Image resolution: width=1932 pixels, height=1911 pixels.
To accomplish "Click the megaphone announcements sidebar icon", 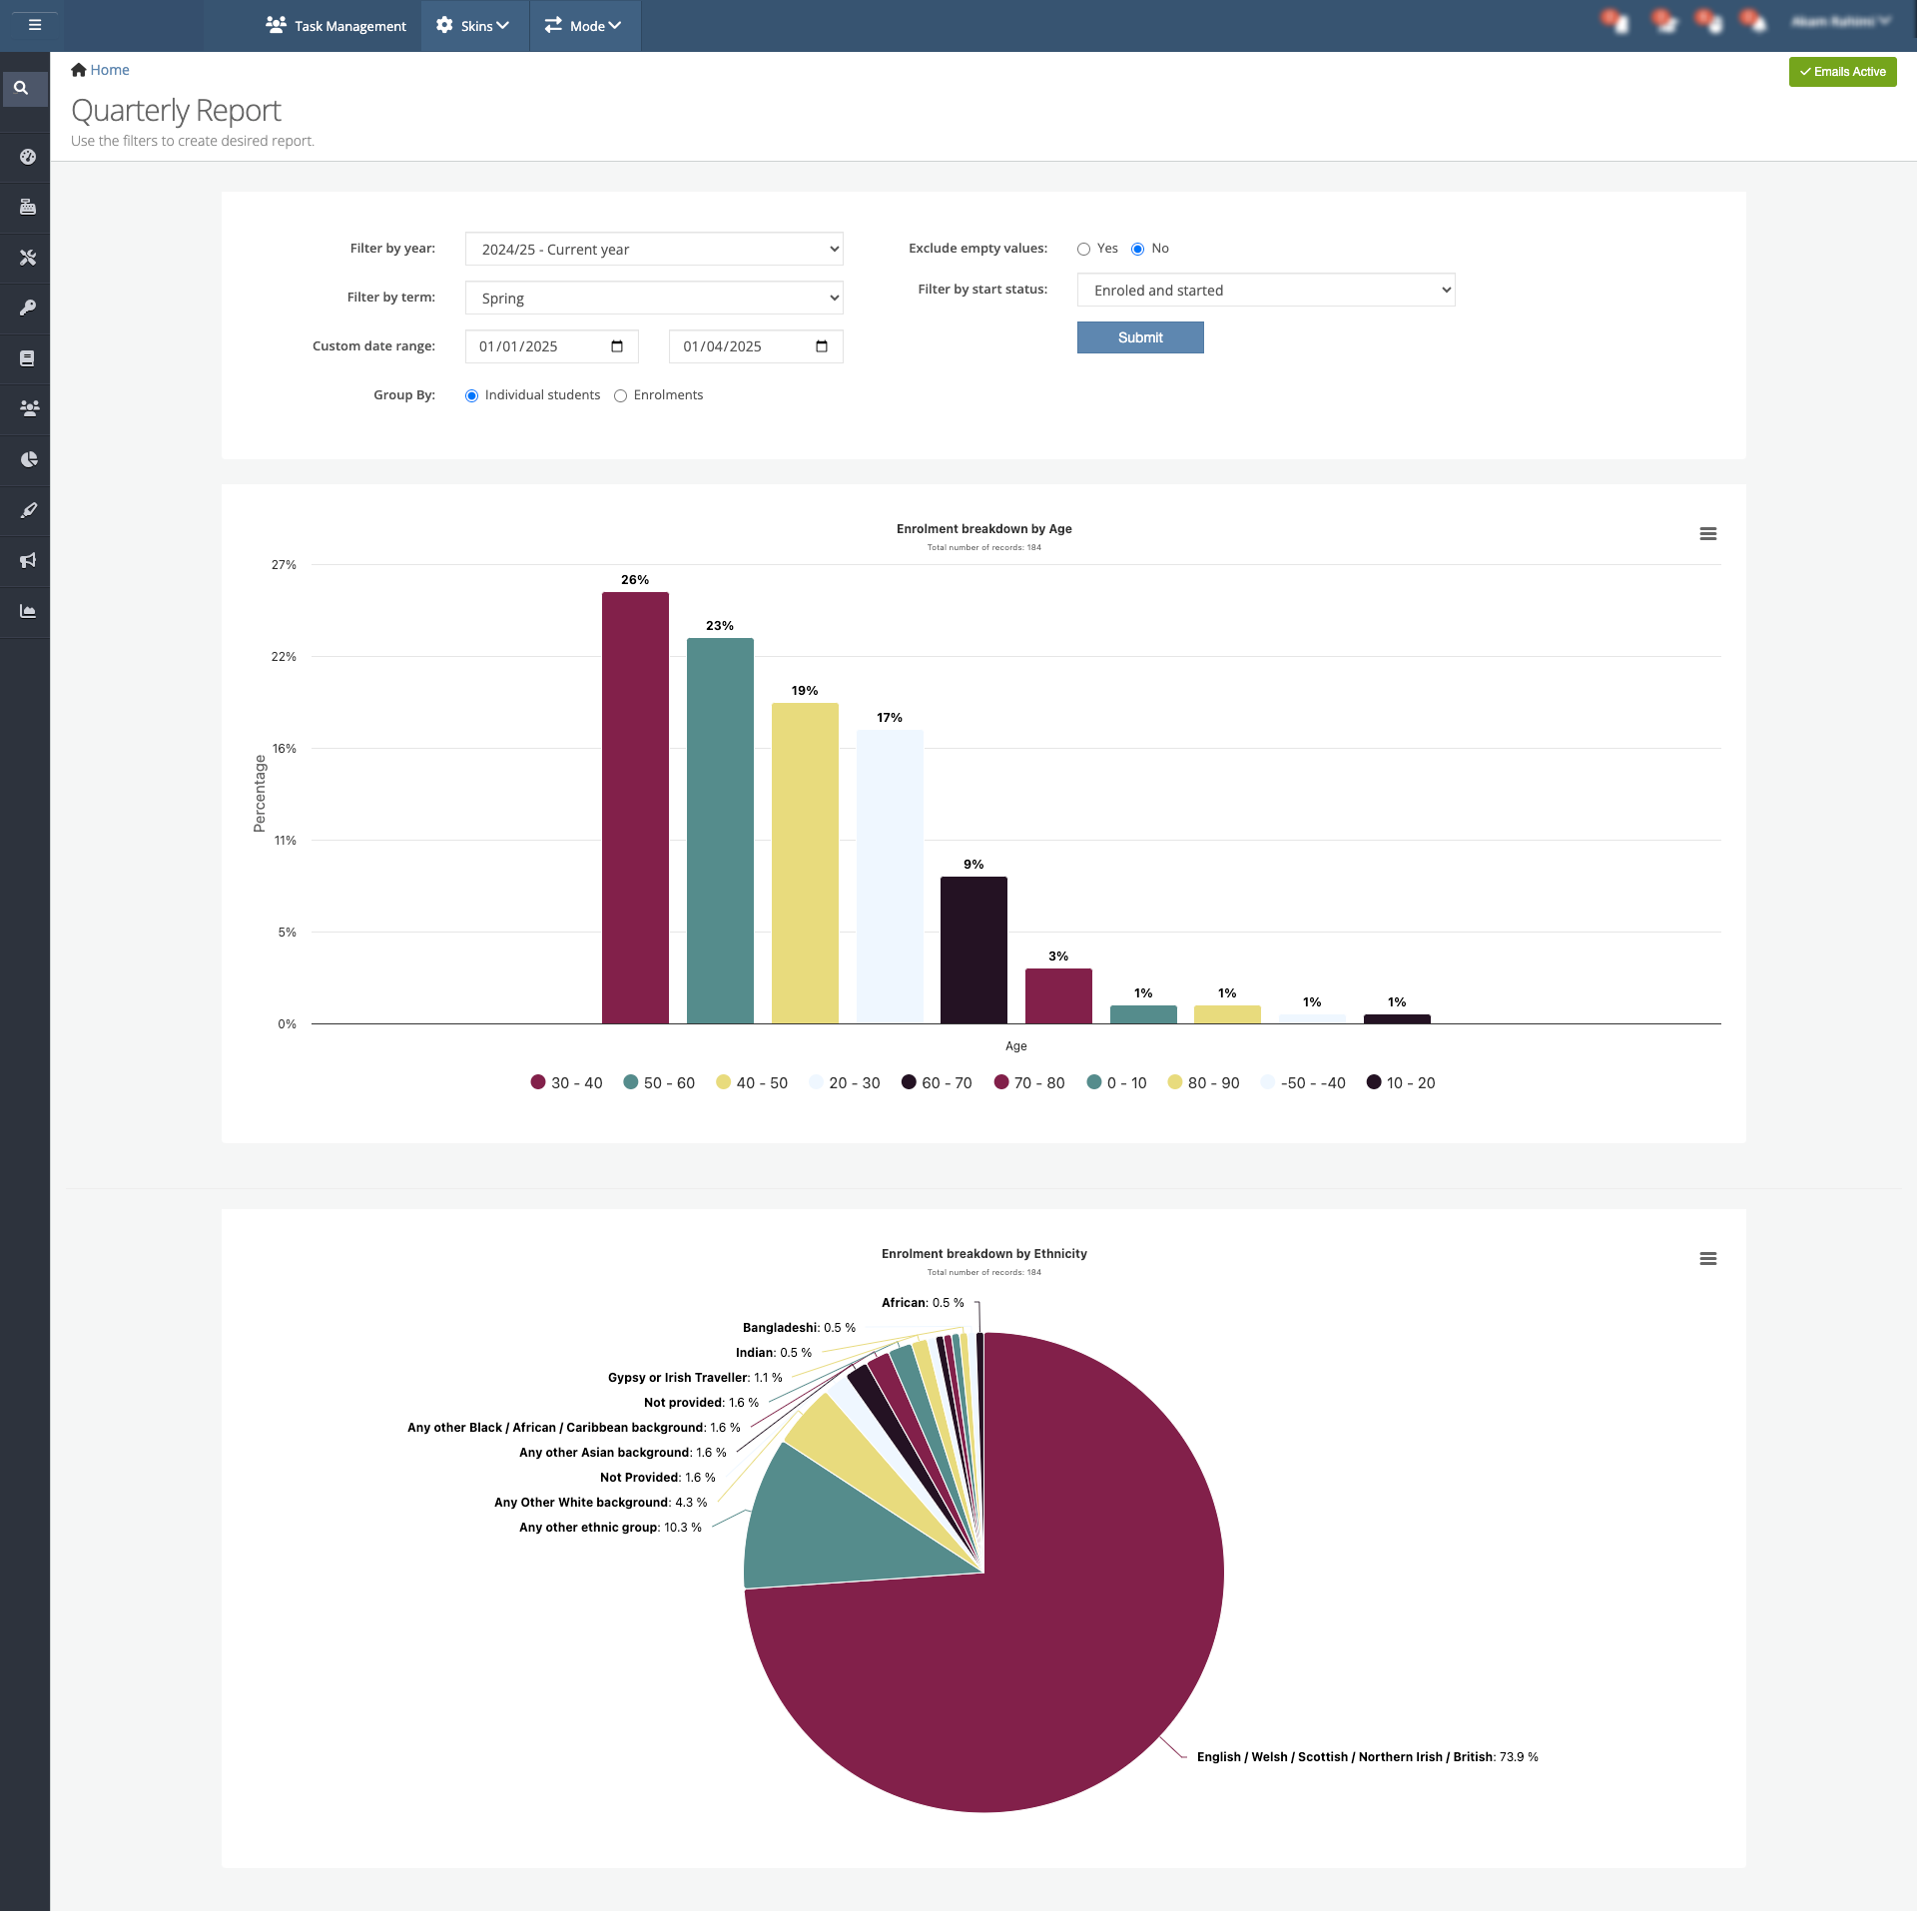I will pyautogui.click(x=27, y=560).
